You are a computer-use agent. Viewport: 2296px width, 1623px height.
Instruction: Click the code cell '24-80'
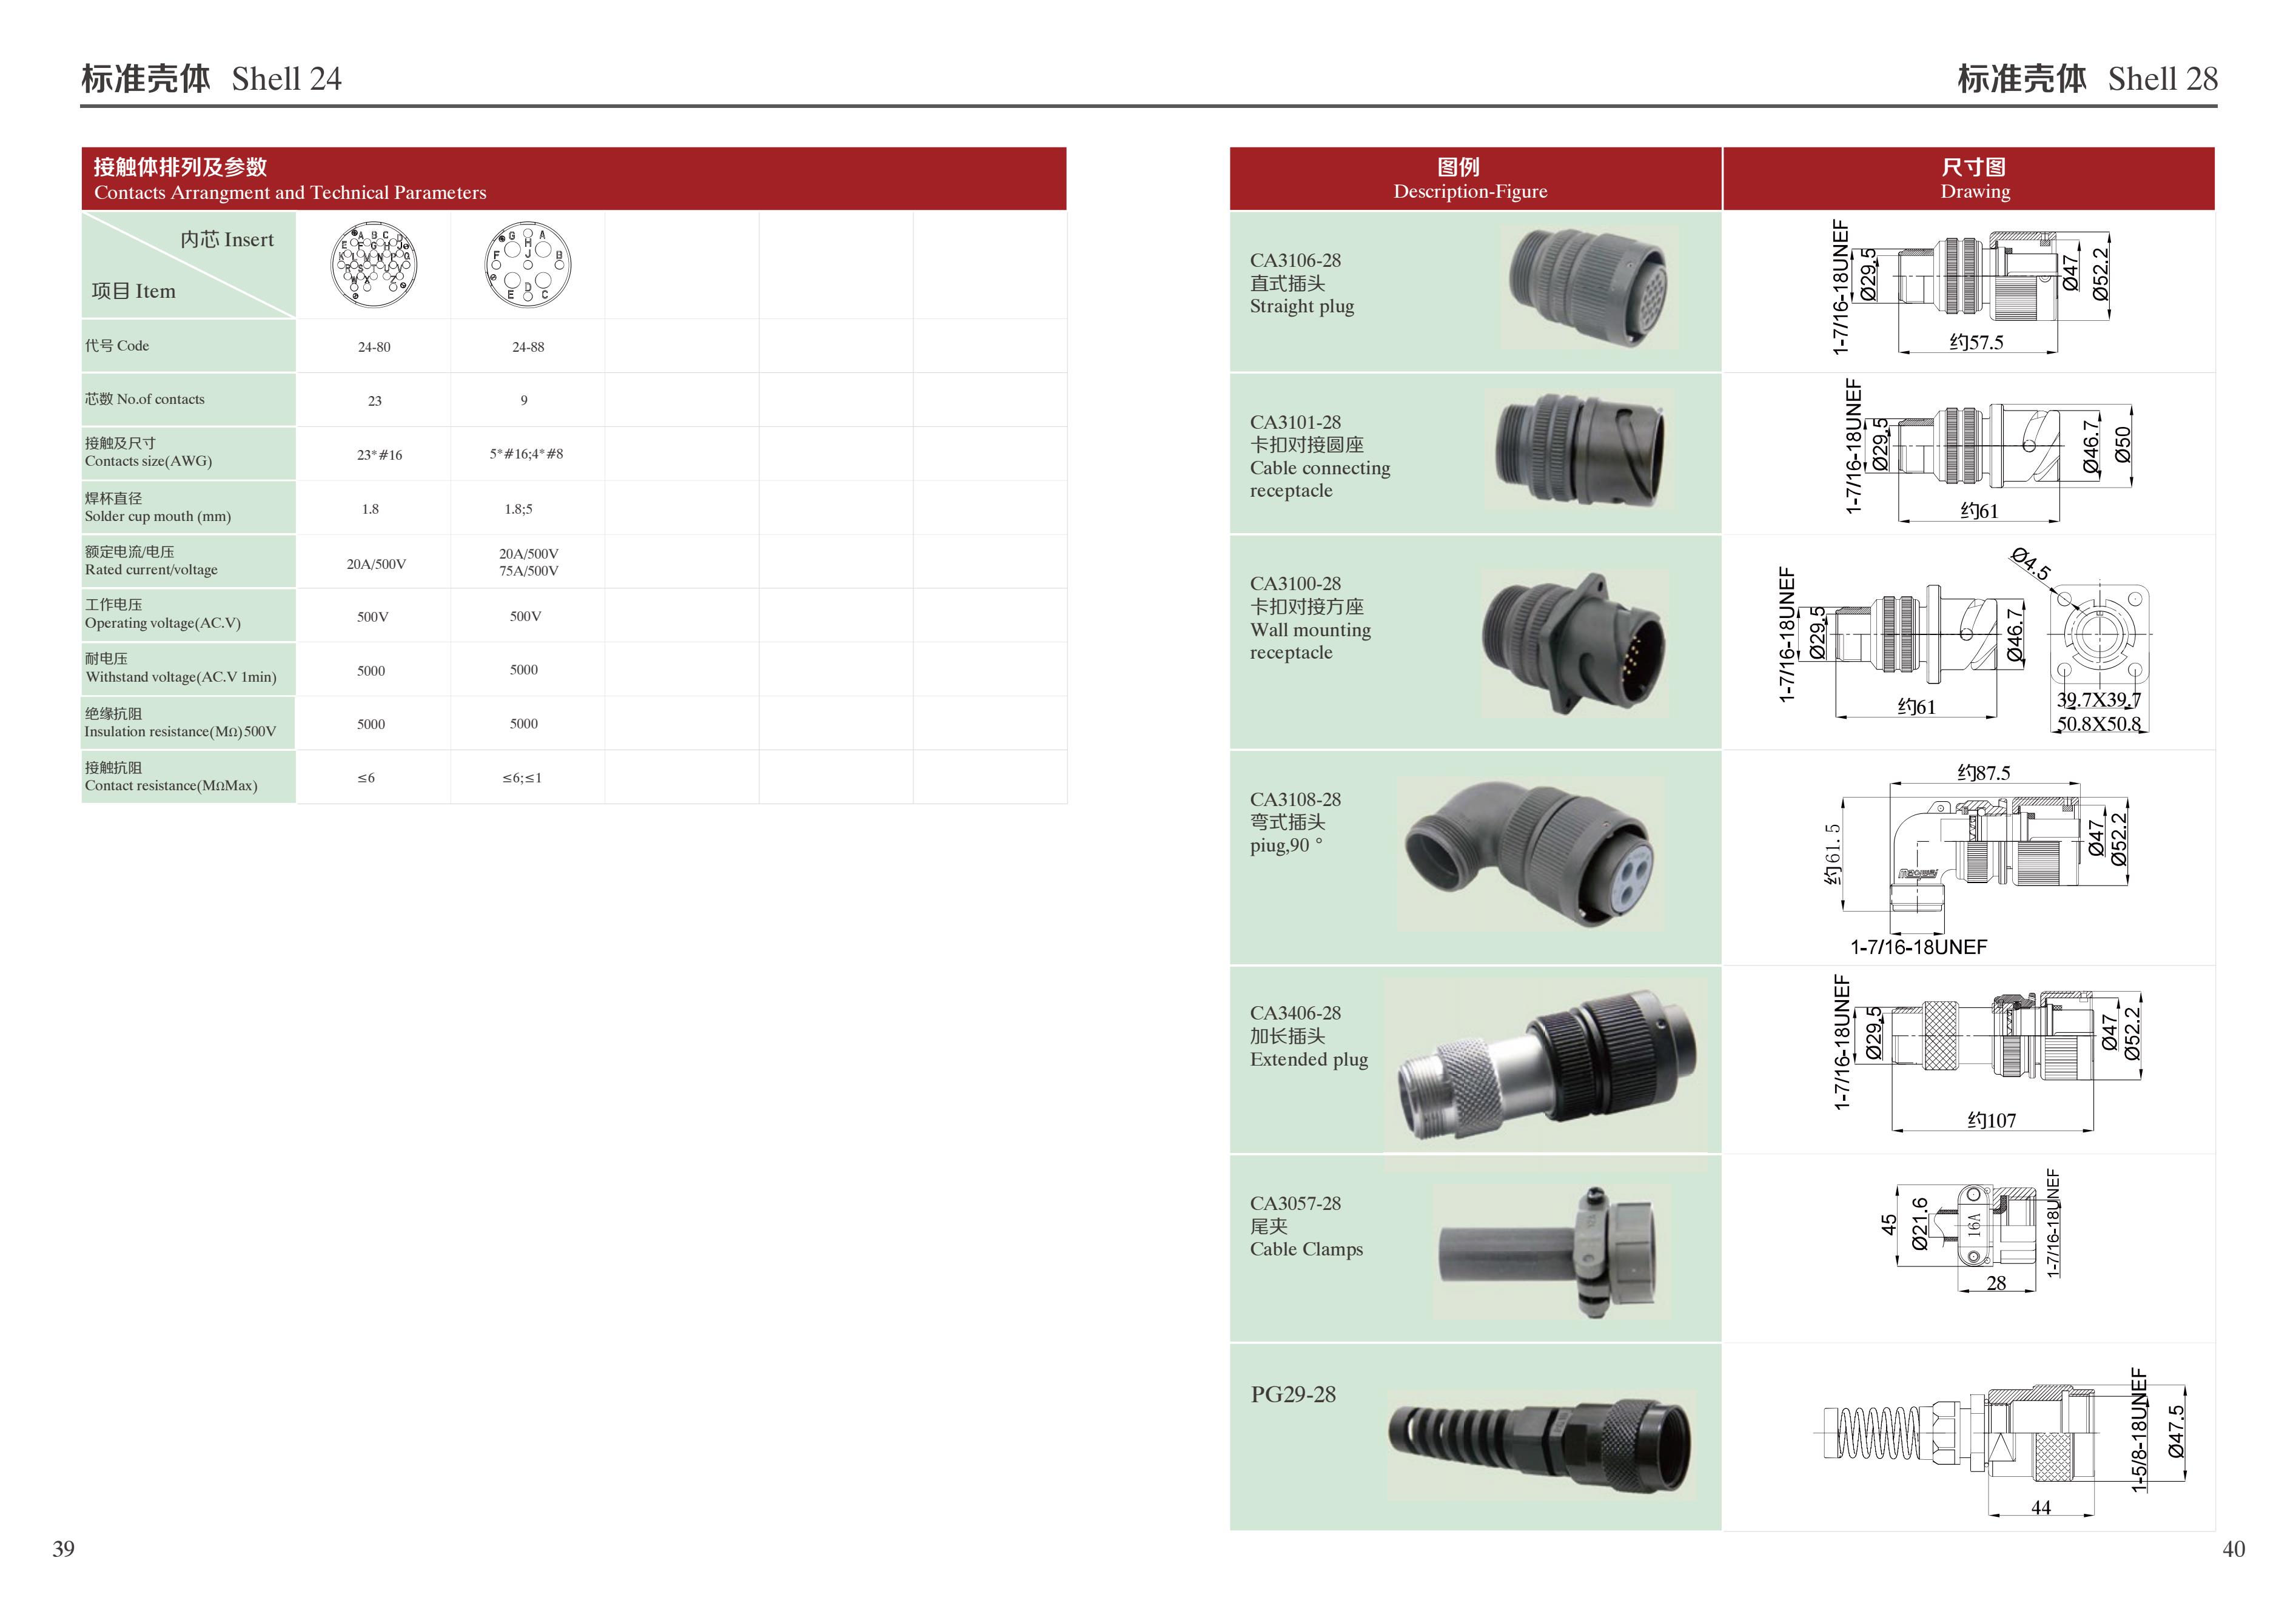pos(374,347)
